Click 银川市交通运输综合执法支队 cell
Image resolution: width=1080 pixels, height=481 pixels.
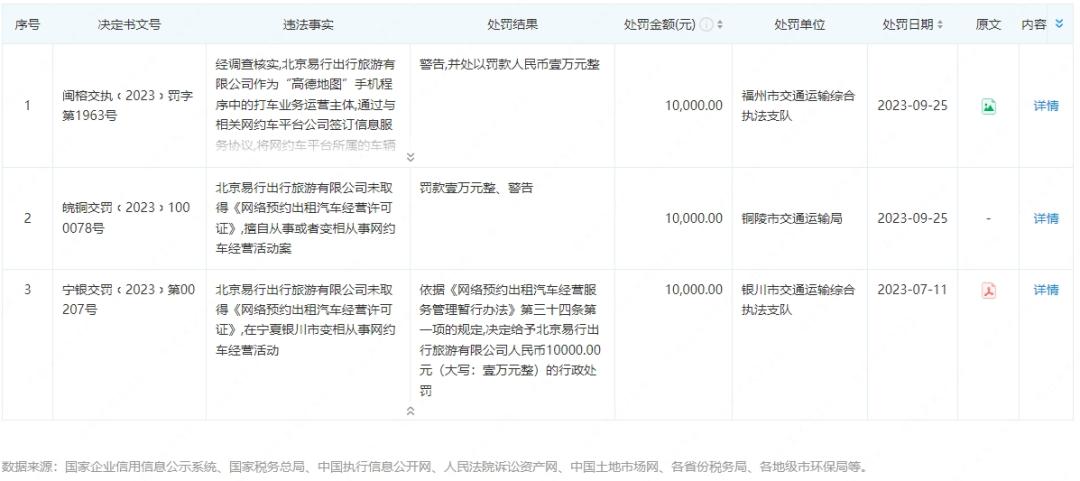pyautogui.click(x=798, y=299)
